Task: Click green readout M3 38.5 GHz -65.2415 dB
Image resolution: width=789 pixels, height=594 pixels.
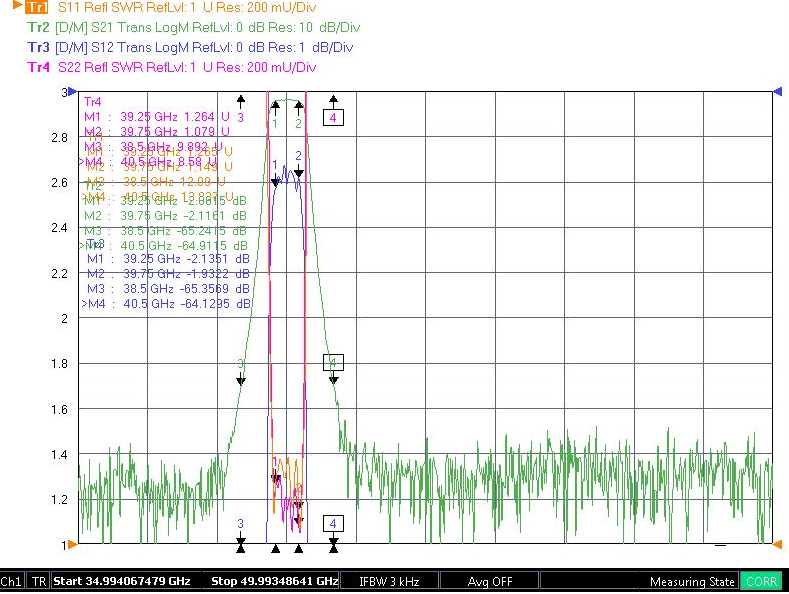Action: [165, 231]
